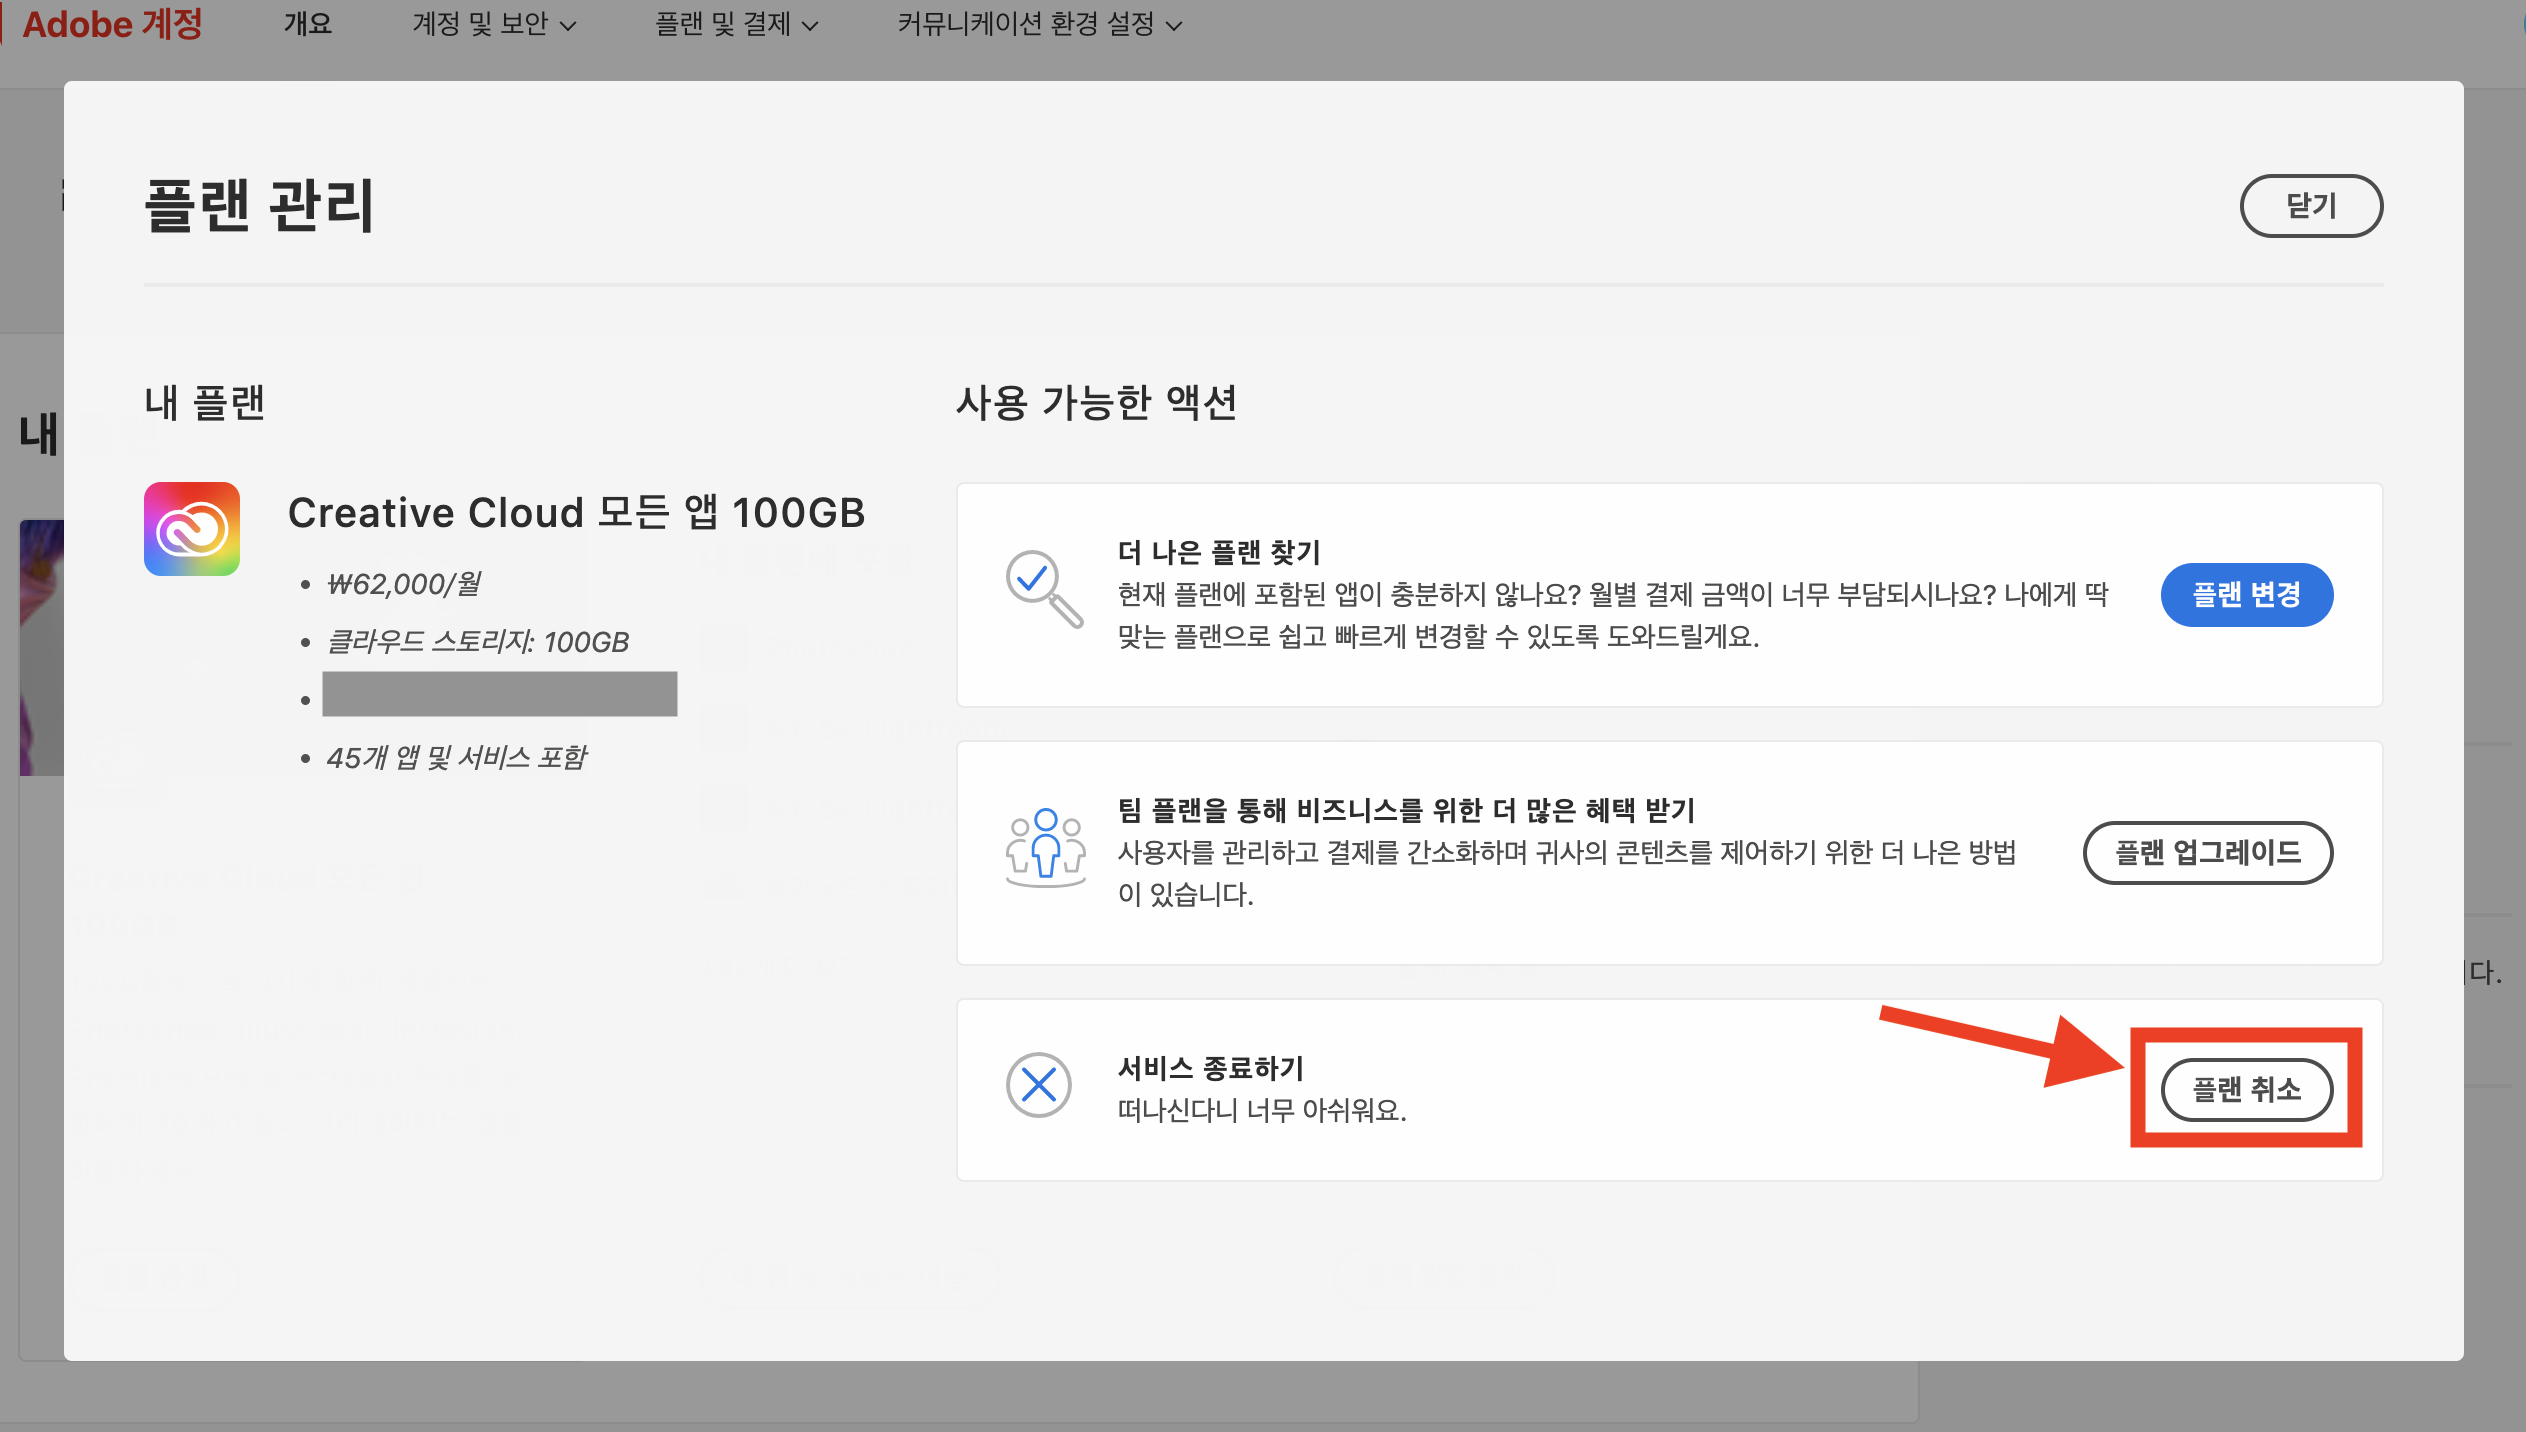Click the team plan benefits heading text
The height and width of the screenshot is (1432, 2526).
1406,810
